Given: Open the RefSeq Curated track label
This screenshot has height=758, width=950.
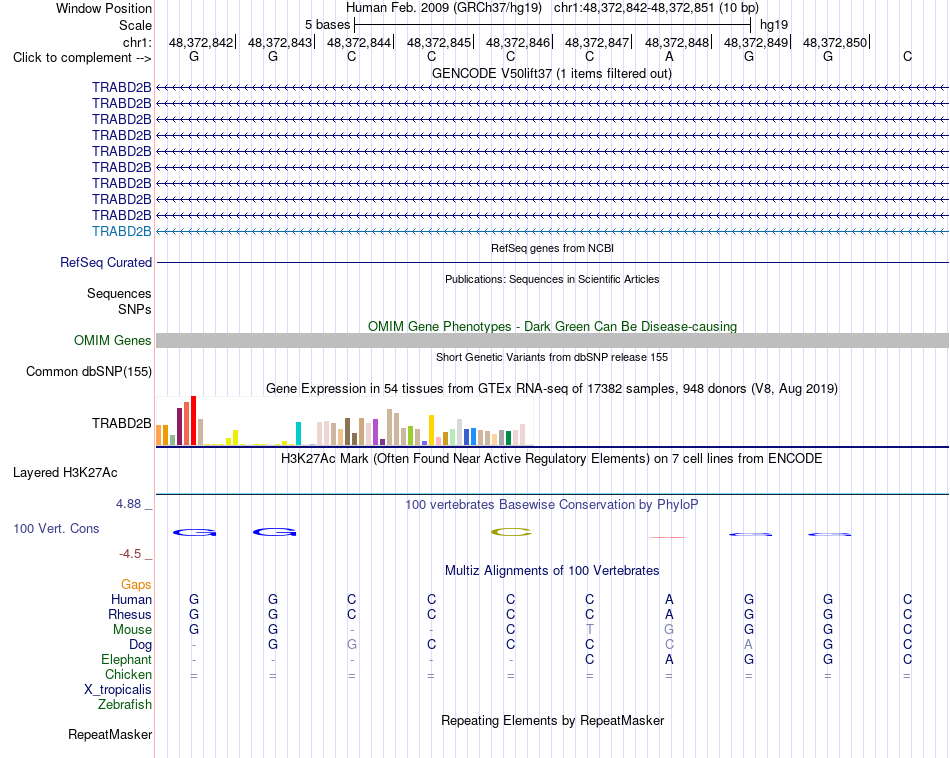Looking at the screenshot, I should click(106, 262).
